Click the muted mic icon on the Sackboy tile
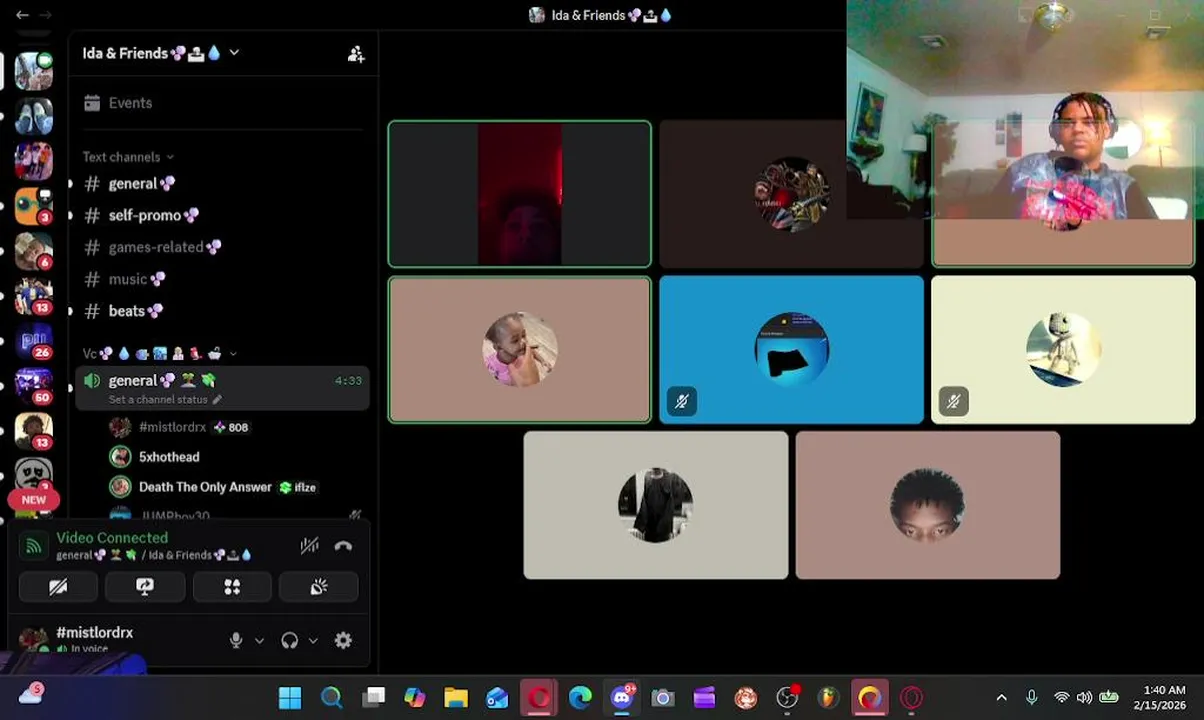This screenshot has height=720, width=1204. (x=953, y=402)
